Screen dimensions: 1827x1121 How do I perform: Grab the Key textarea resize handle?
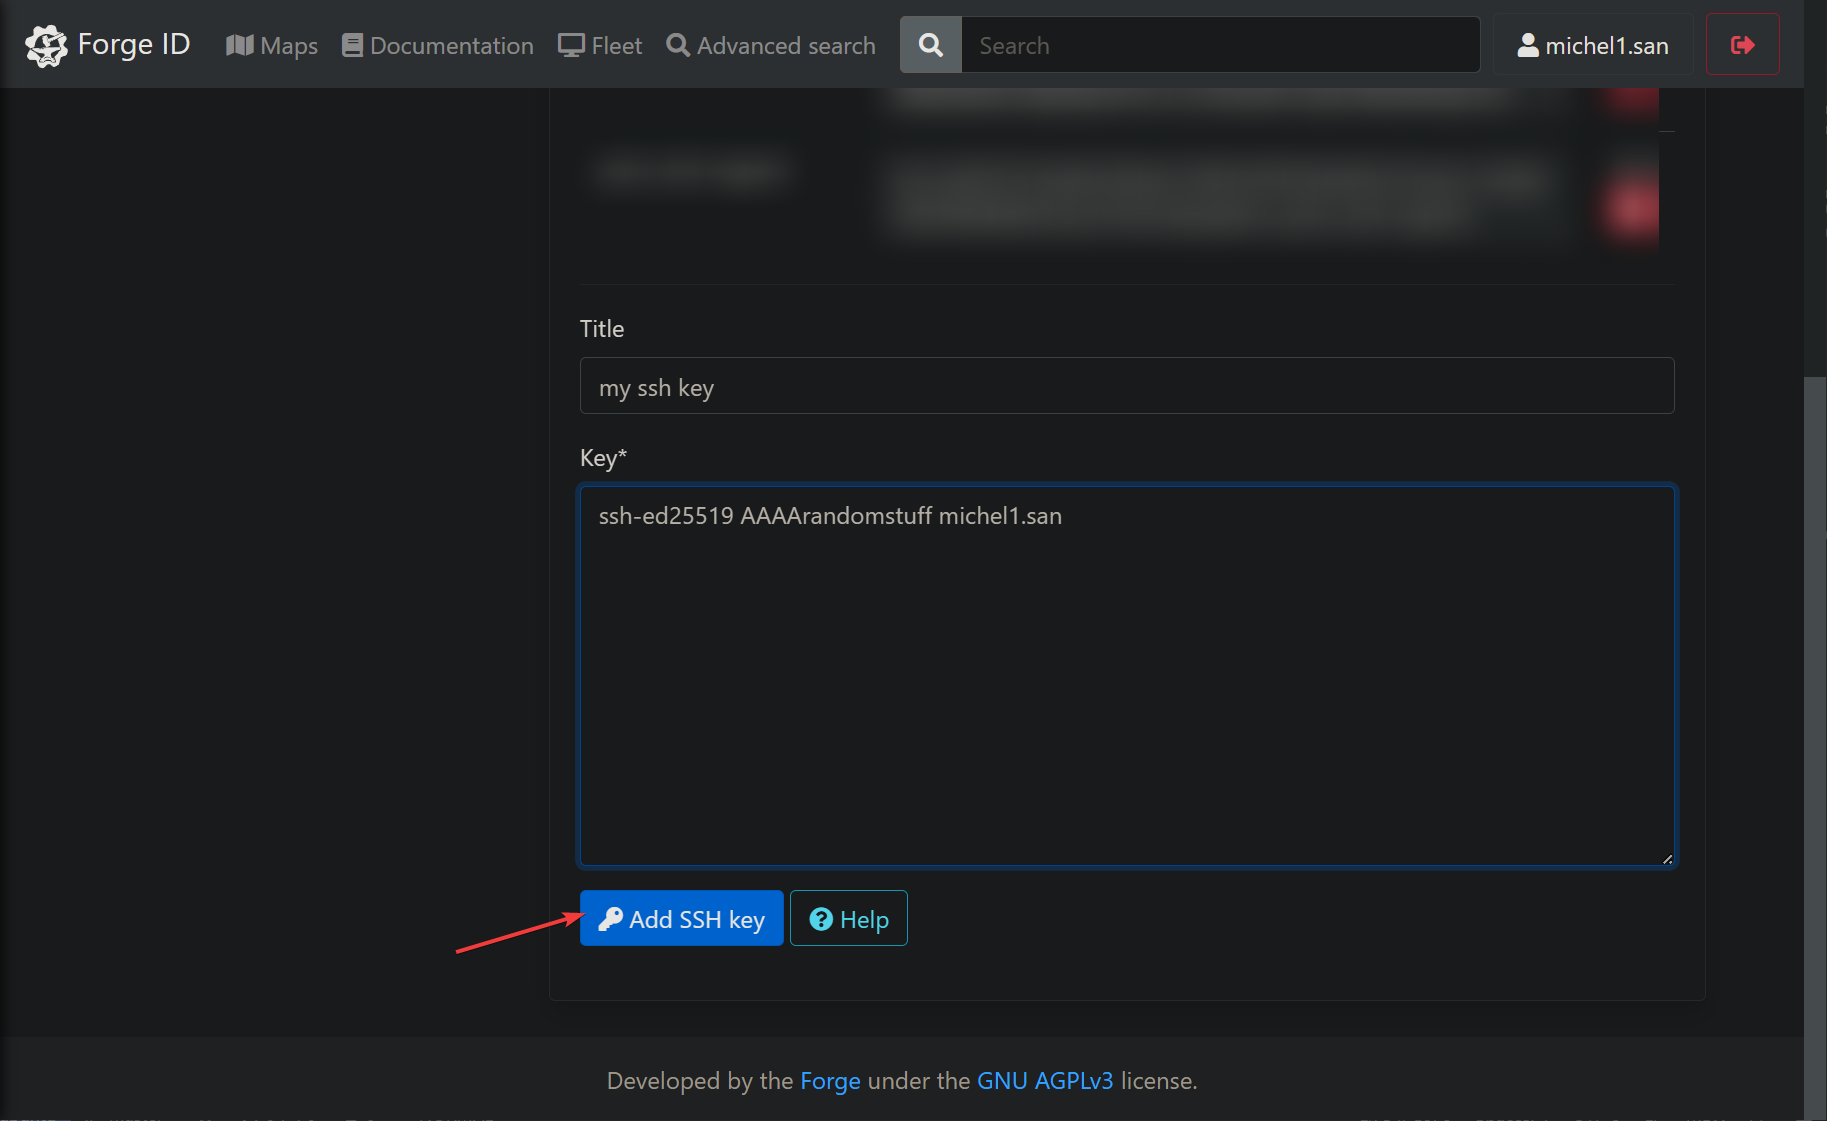(x=1666, y=858)
